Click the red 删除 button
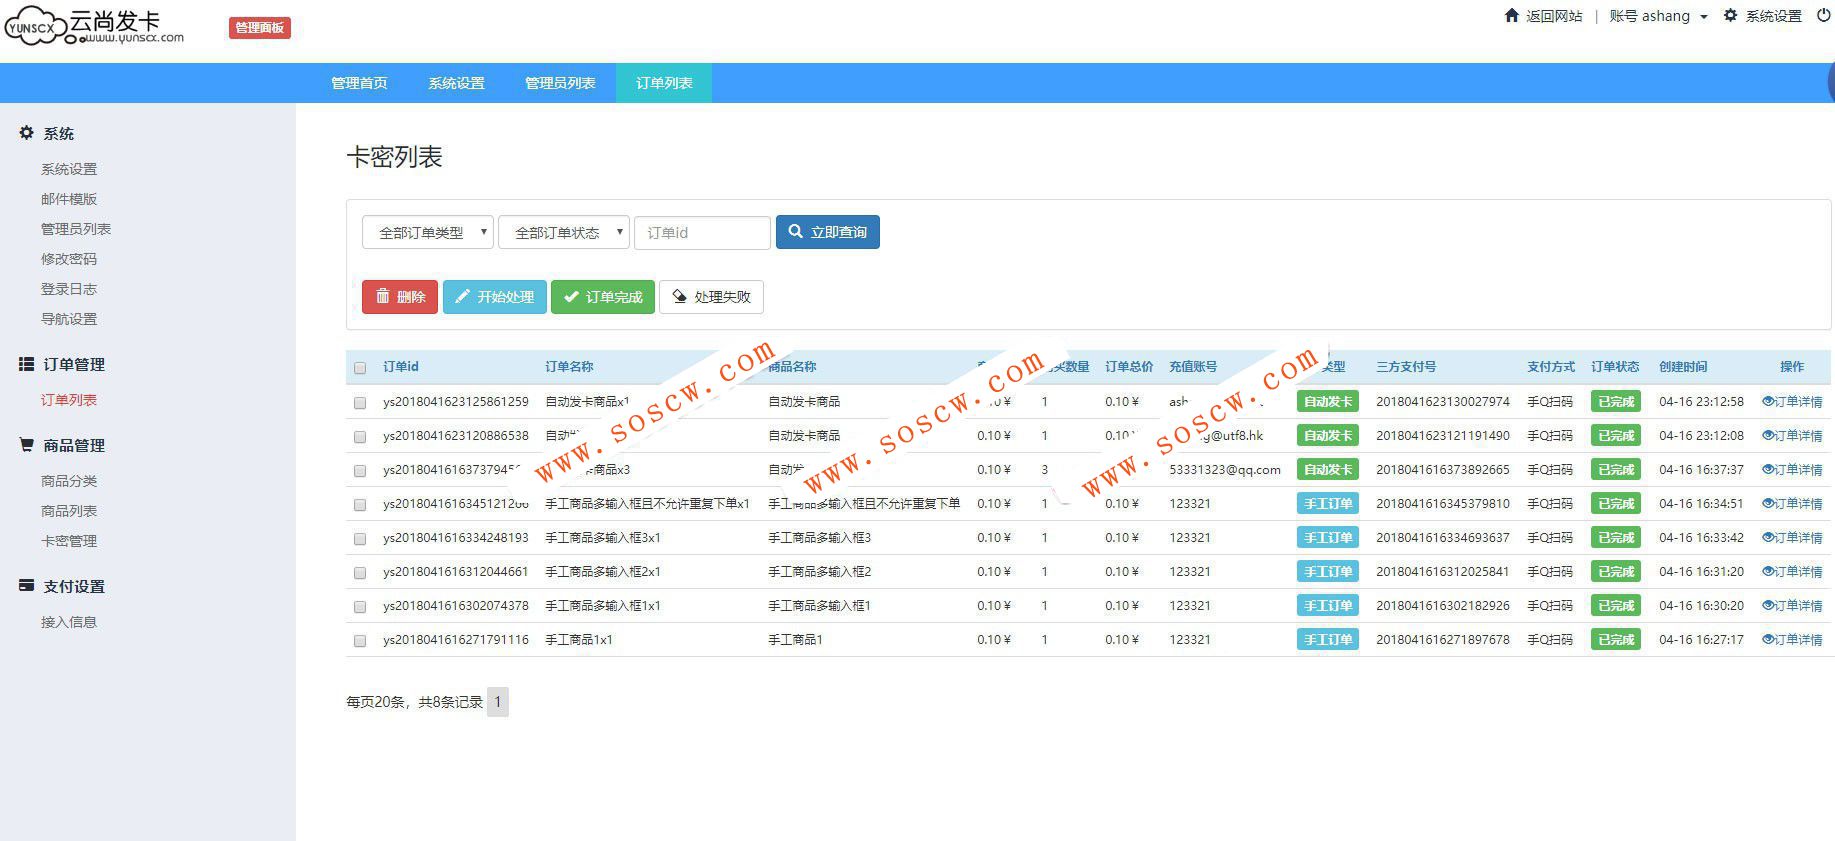 [x=400, y=297]
